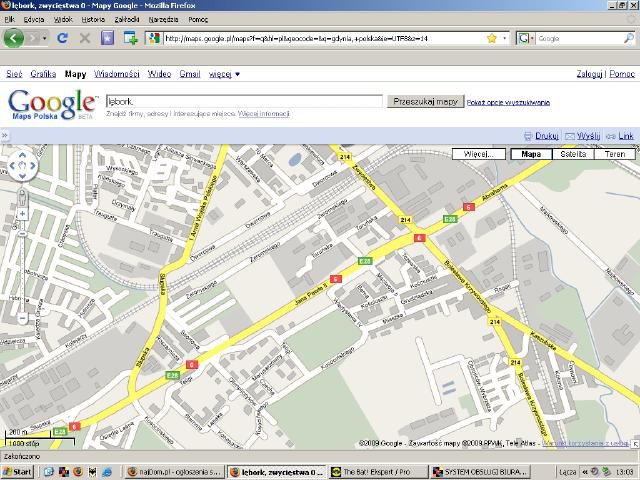Click the grayed forward arrow button
640x480 pixels.
(x=33, y=38)
